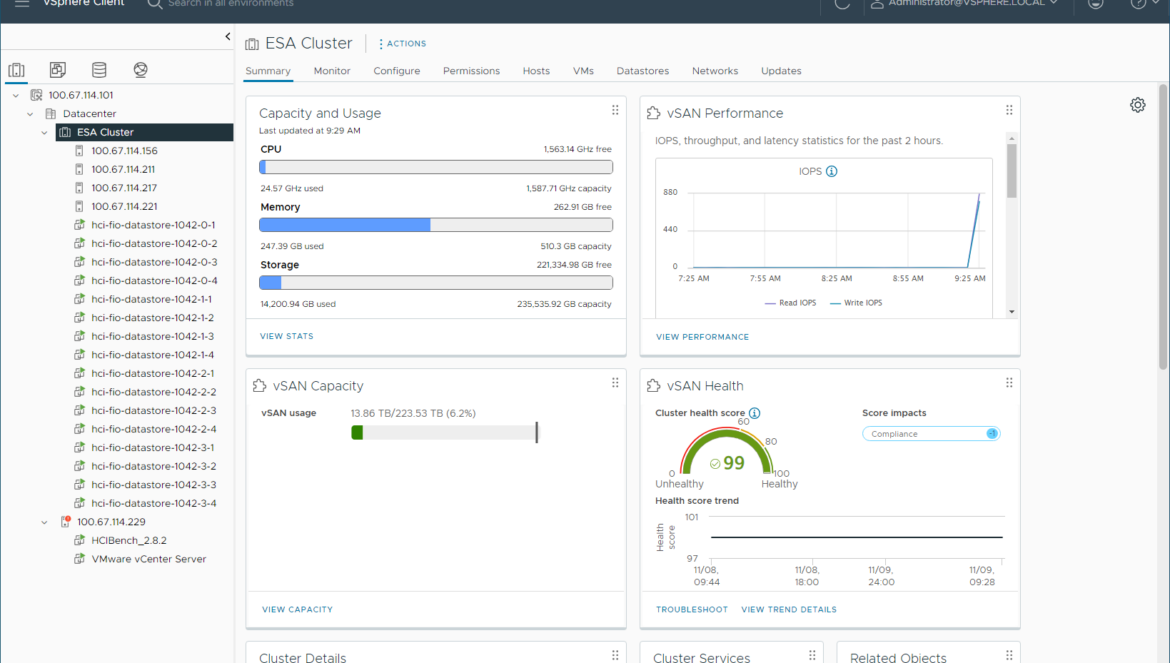
Task: Go to the Hosts tab
Action: 536,71
